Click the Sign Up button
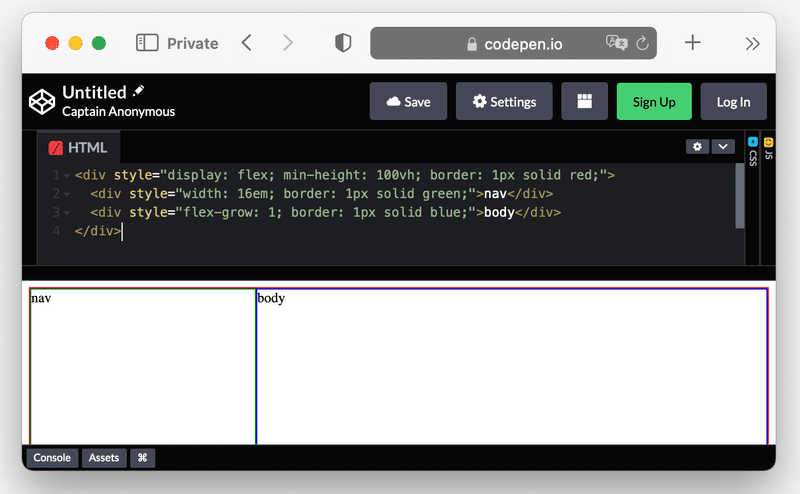The width and height of the screenshot is (800, 494). 654,102
